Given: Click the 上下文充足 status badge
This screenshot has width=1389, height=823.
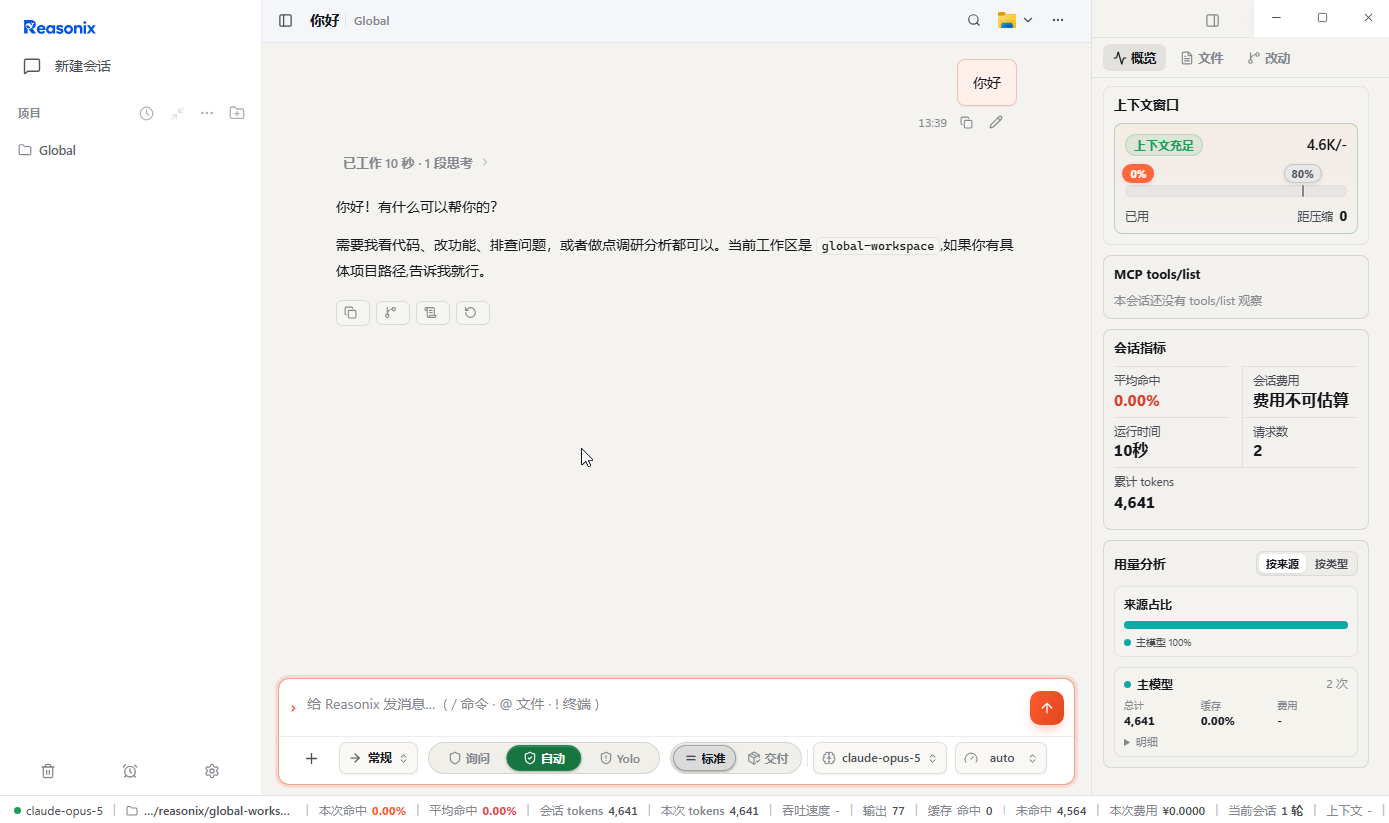Looking at the screenshot, I should coord(1164,145).
